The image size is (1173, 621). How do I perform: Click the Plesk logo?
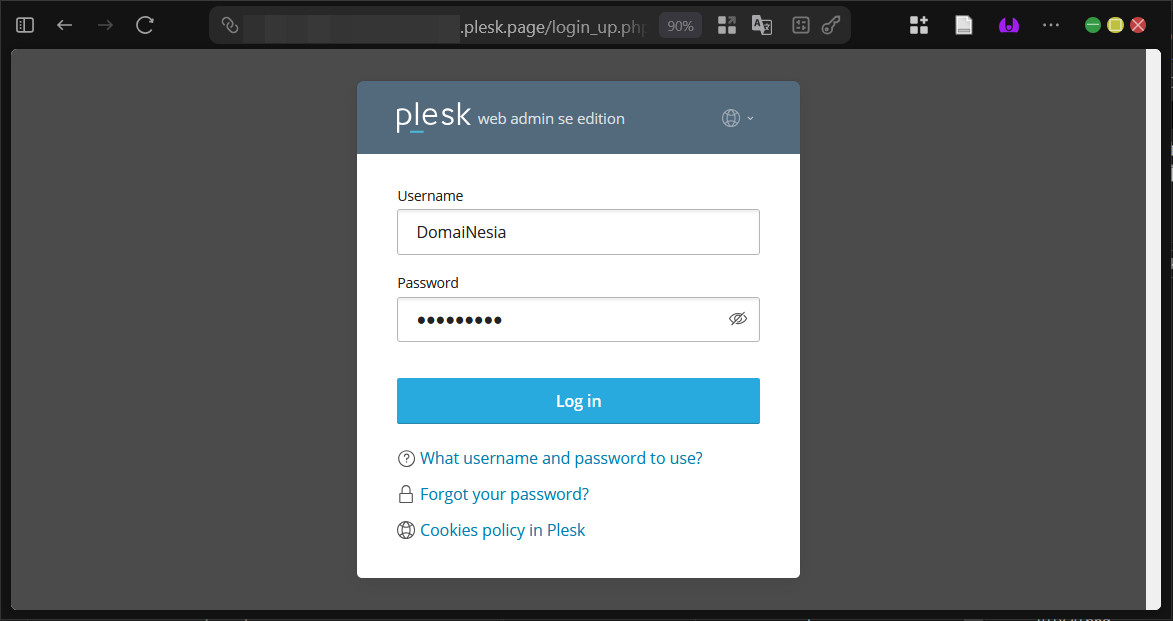pos(432,115)
